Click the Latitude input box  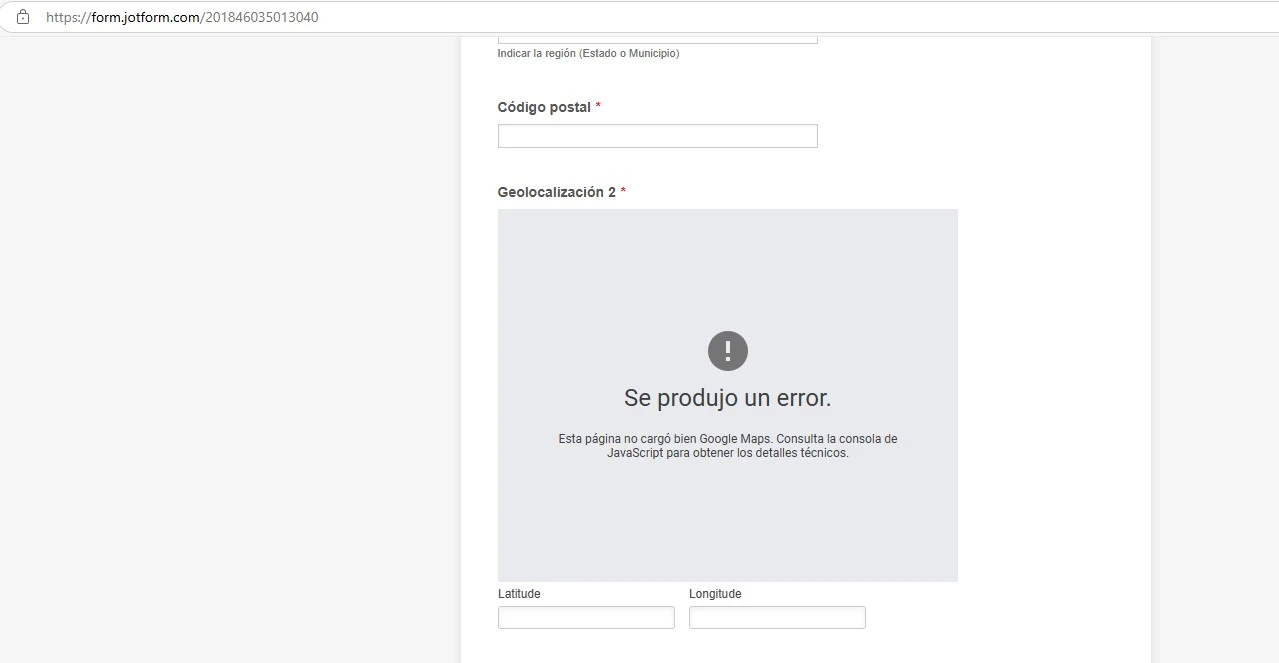point(585,617)
